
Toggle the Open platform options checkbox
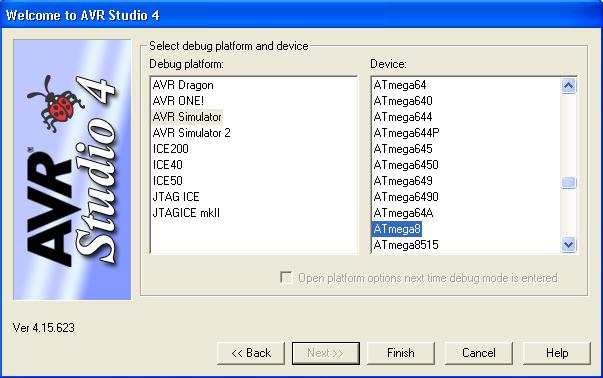tap(286, 277)
